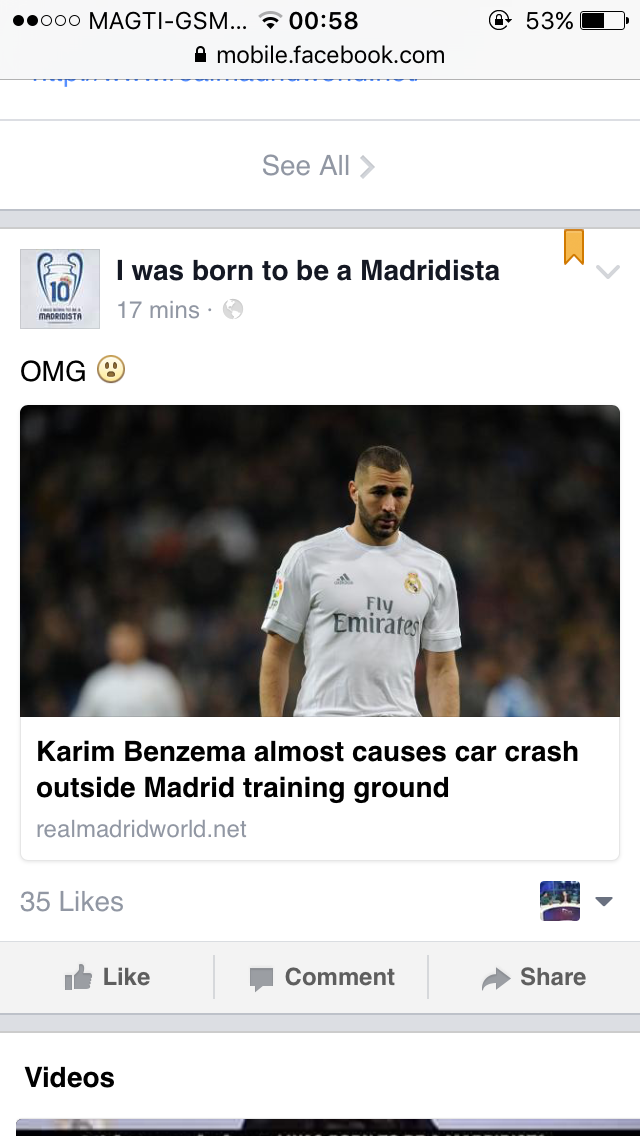Open the page's profile picture thumbnail
This screenshot has height=1136, width=640.
tap(60, 289)
